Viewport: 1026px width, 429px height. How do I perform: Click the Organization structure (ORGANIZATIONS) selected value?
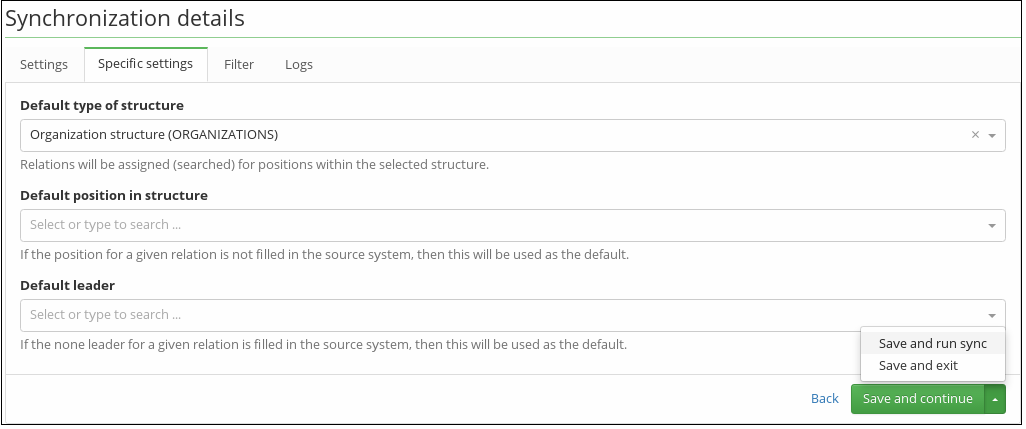click(154, 135)
